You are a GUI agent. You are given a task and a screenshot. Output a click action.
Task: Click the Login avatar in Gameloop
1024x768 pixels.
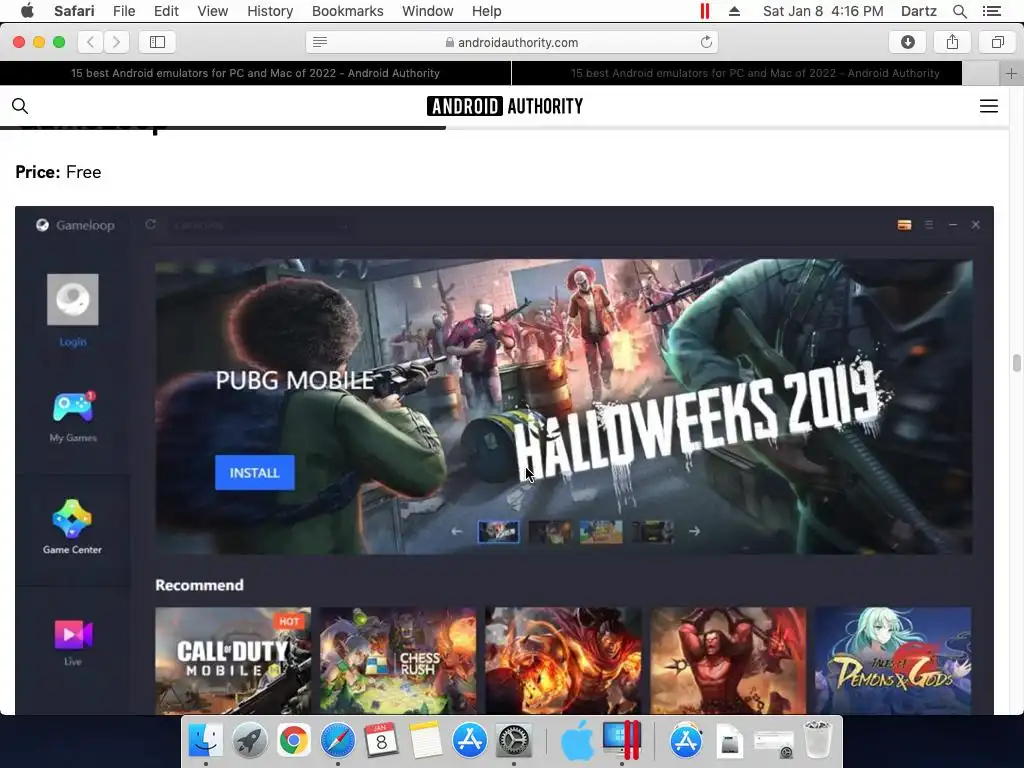72,300
